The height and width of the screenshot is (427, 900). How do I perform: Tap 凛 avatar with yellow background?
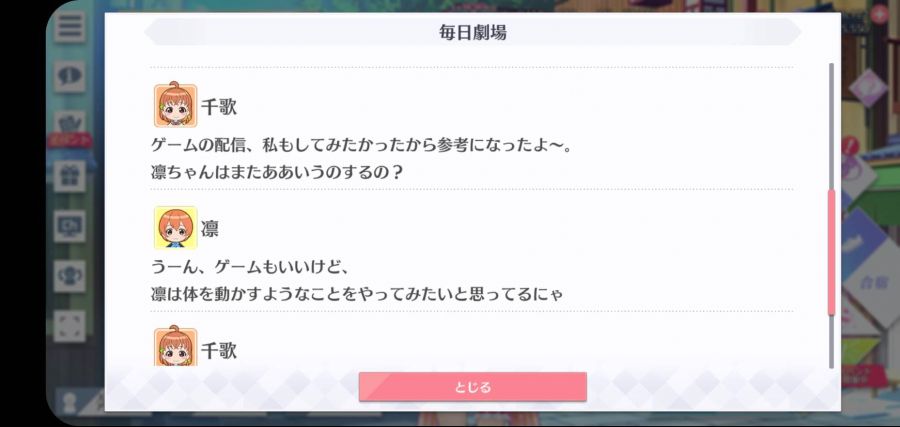point(176,228)
